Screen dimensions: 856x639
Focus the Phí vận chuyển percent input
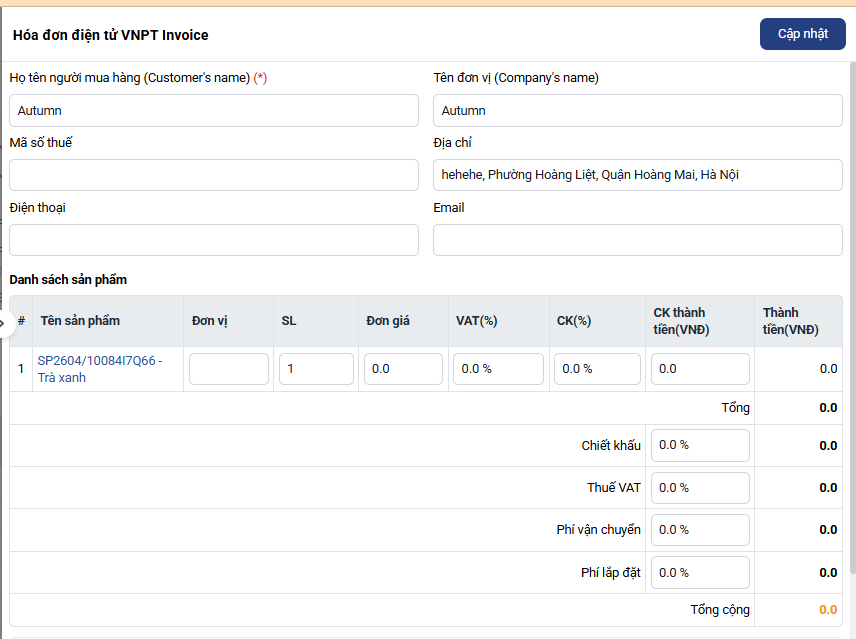click(x=700, y=530)
